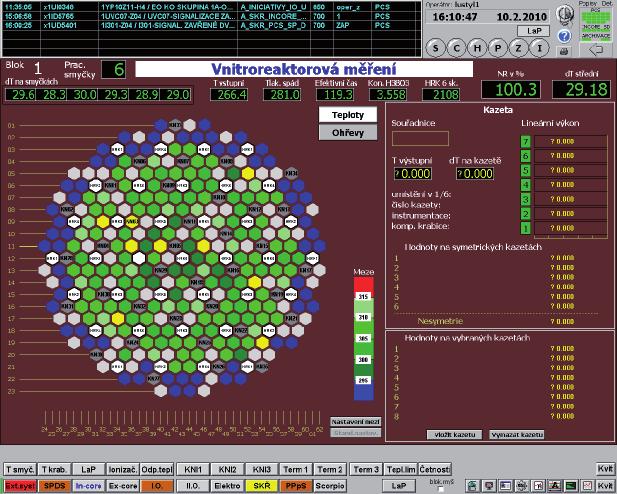The height and width of the screenshot is (494, 617).
Task: Switch to the Scorpio section
Action: coord(330,486)
